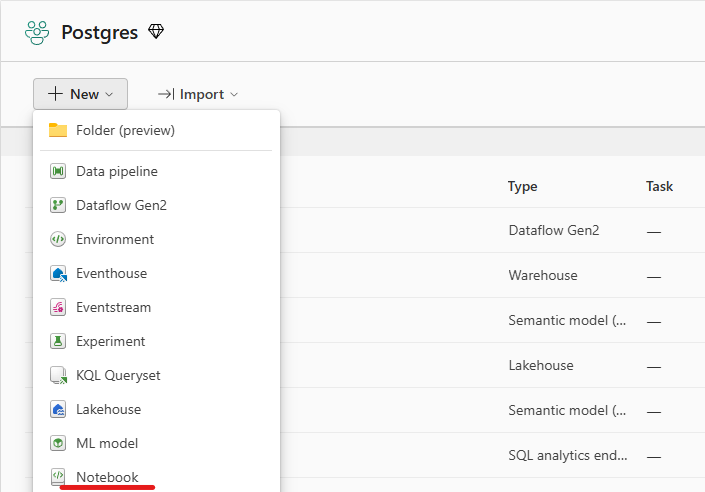This screenshot has width=705, height=492.
Task: Click the Experiment flask icon
Action: tap(58, 341)
